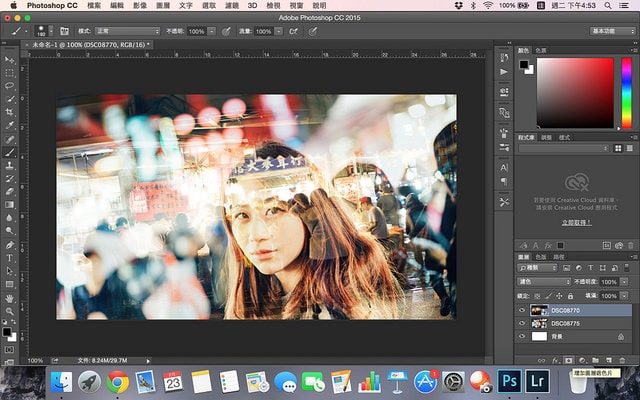Hide the 背景 layer with eye icon

521,338
